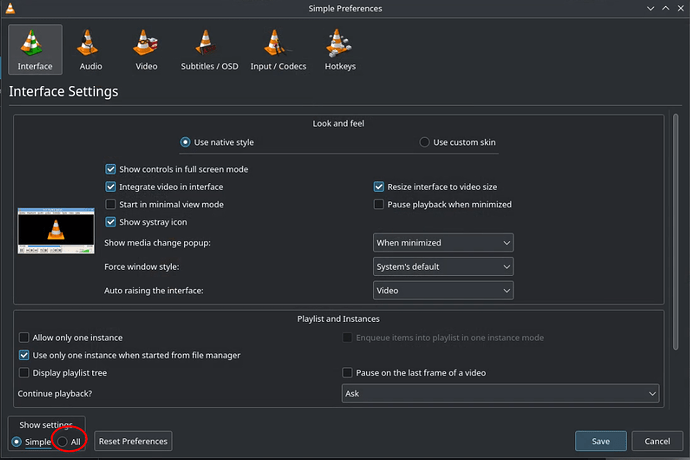Open the Interface preferences cone icon

point(35,50)
